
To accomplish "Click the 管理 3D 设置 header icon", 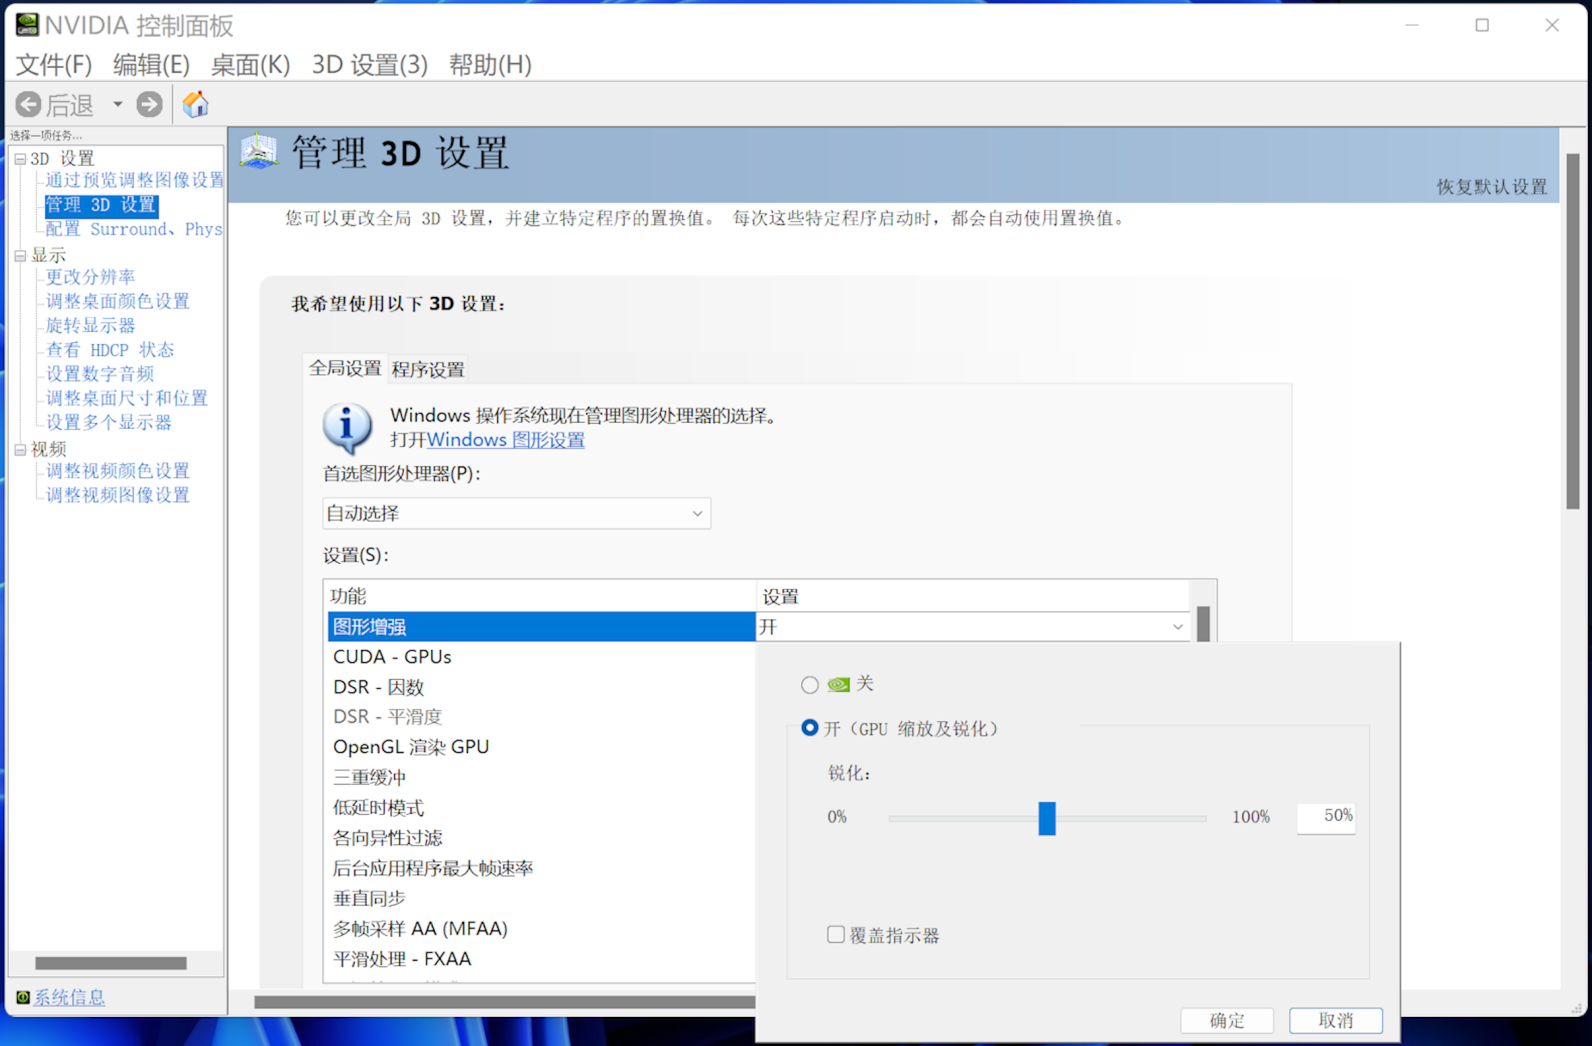I will click(x=259, y=152).
